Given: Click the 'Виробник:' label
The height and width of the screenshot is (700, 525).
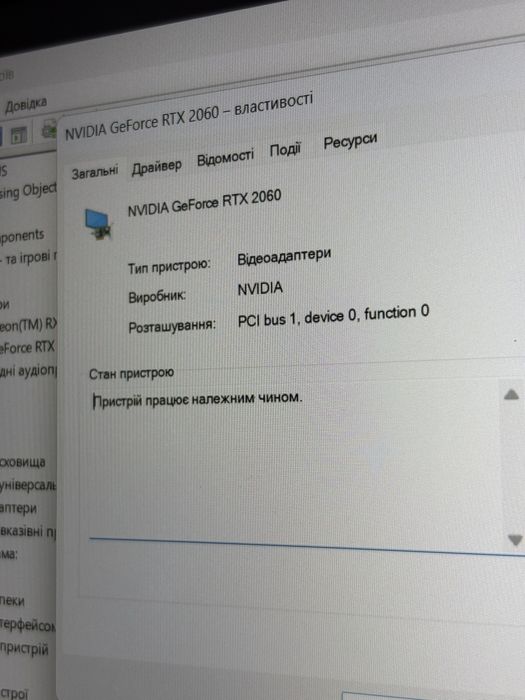Looking at the screenshot, I should [x=157, y=297].
